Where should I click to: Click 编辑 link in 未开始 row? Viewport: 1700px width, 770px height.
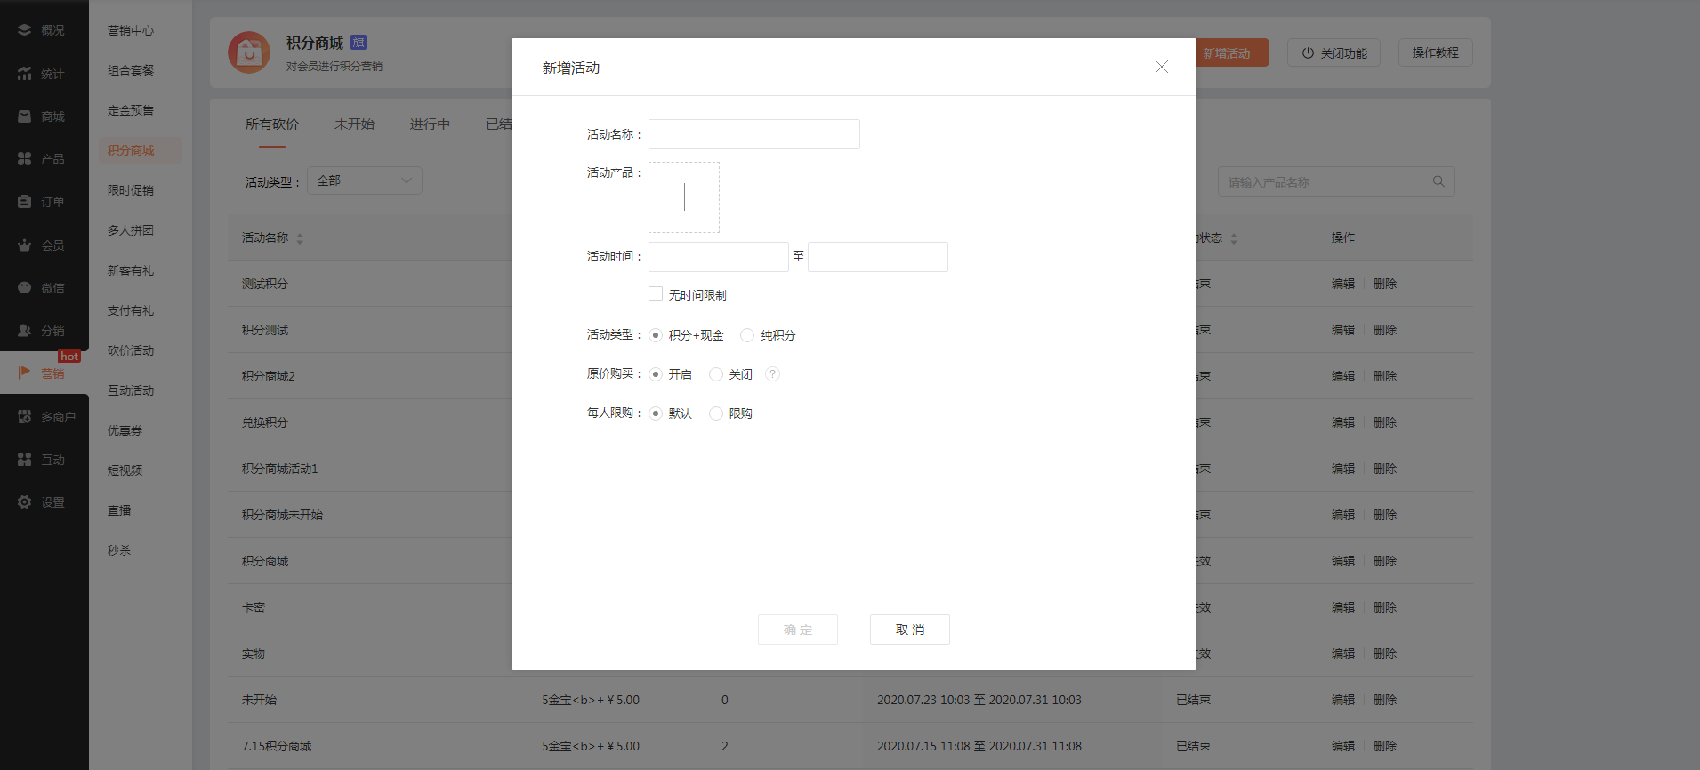[x=1343, y=700]
